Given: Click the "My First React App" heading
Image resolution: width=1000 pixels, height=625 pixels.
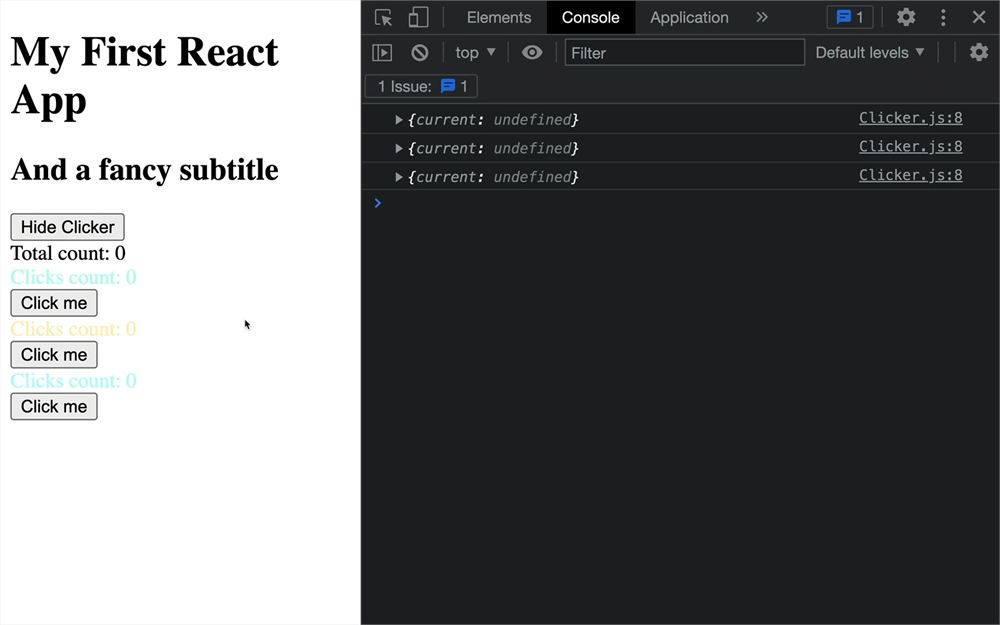Looking at the screenshot, I should tap(145, 76).
